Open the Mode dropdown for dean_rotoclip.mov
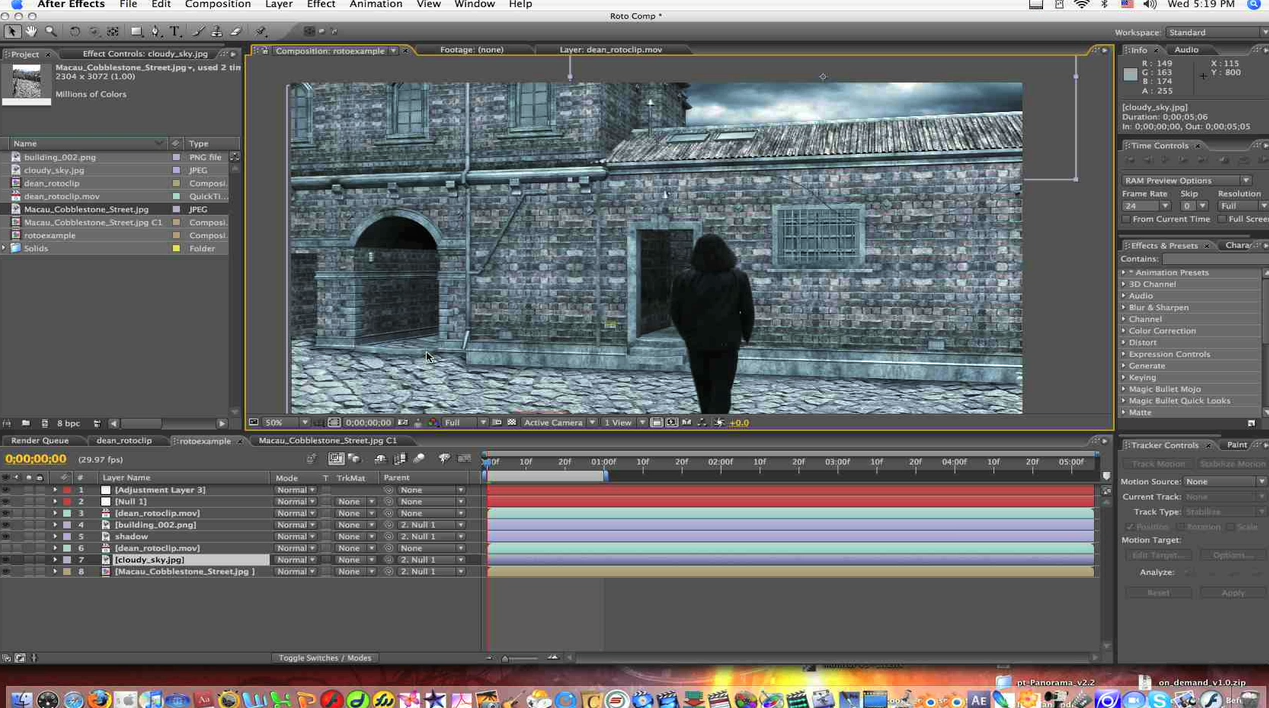Screen dimensions: 1269x708 point(294,513)
